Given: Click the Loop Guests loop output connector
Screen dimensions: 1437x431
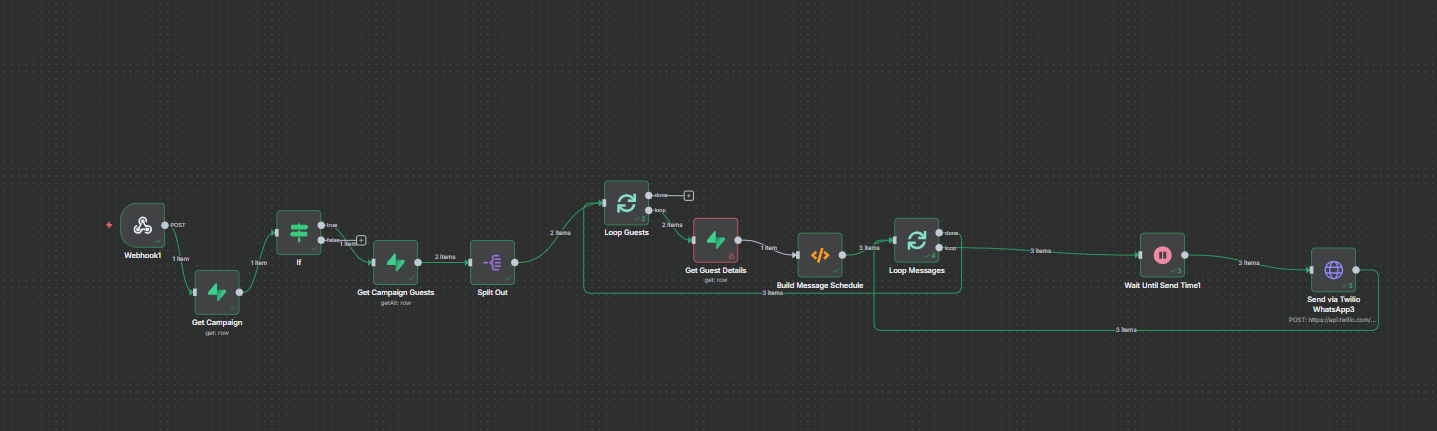Looking at the screenshot, I should [650, 210].
